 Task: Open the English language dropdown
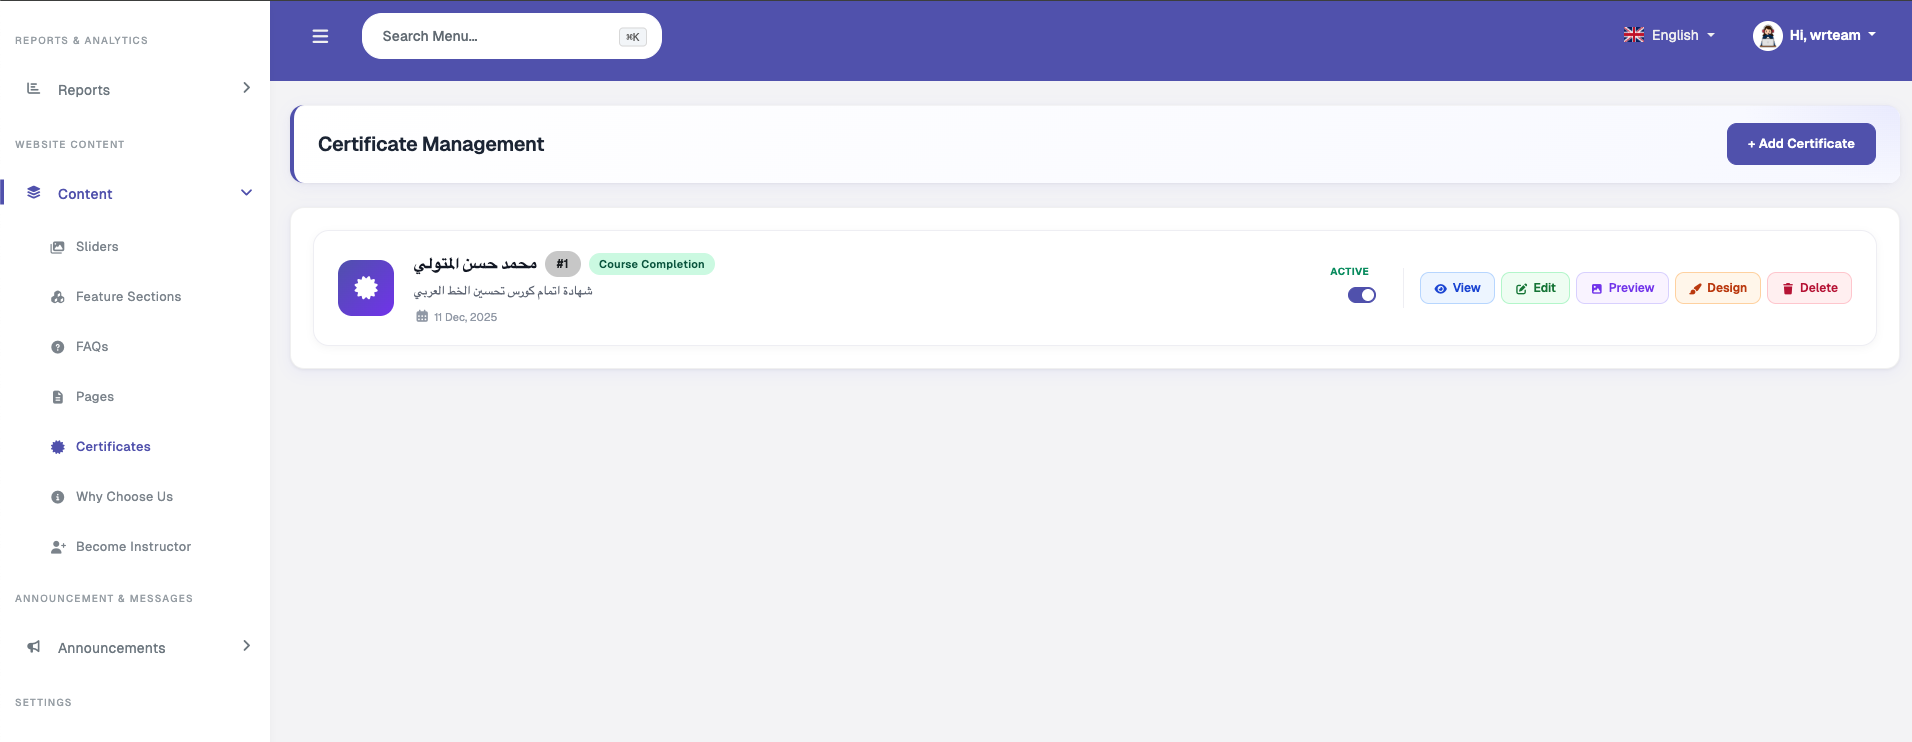click(1669, 35)
